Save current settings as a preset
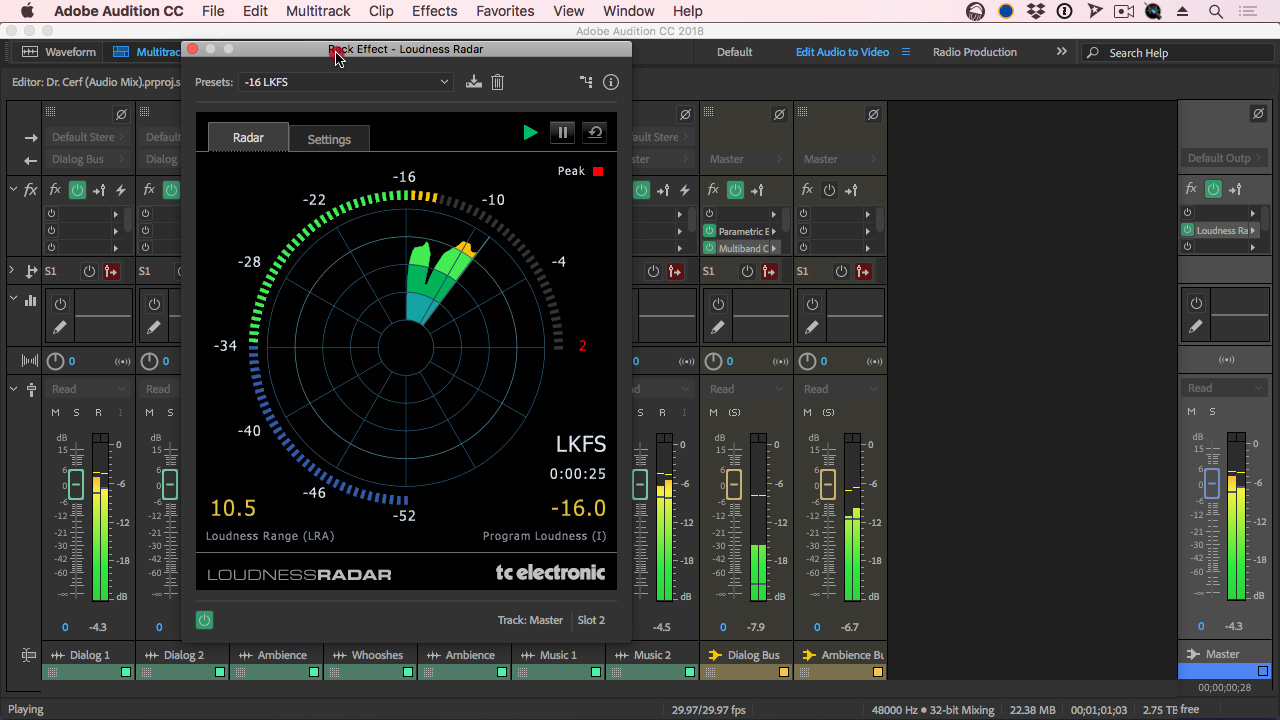 pyautogui.click(x=474, y=82)
